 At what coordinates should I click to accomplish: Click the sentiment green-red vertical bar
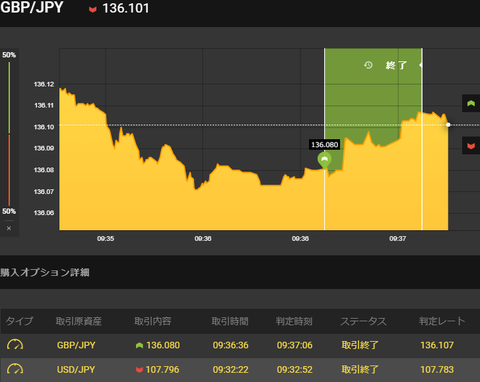pyautogui.click(x=9, y=134)
